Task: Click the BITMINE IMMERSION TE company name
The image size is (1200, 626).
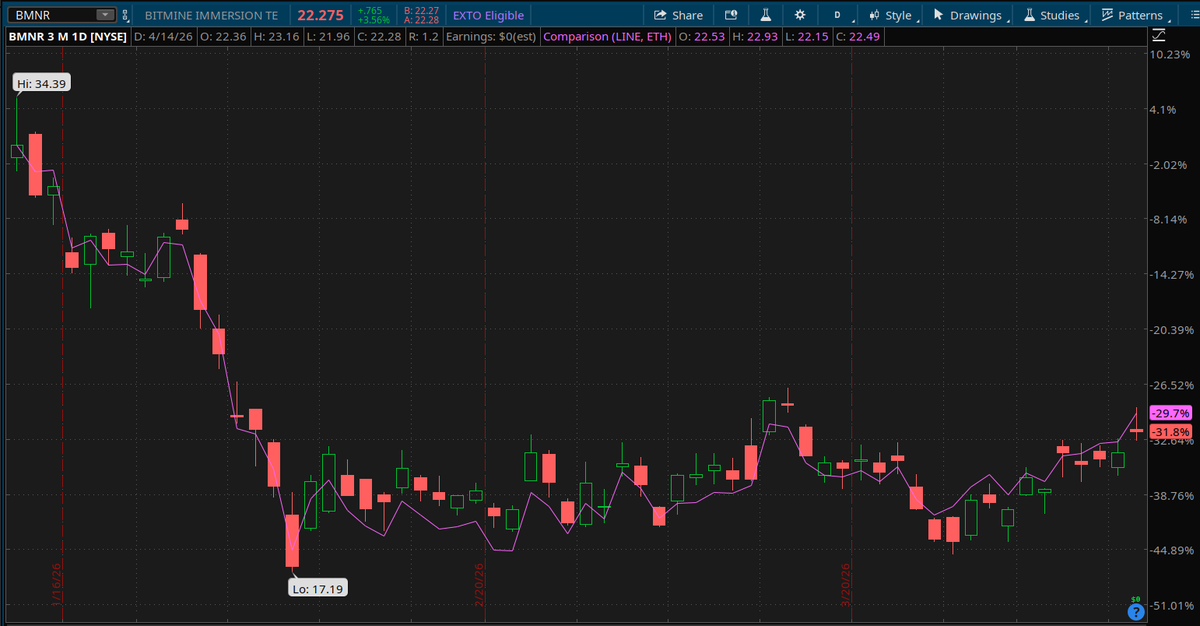Action: [x=210, y=15]
